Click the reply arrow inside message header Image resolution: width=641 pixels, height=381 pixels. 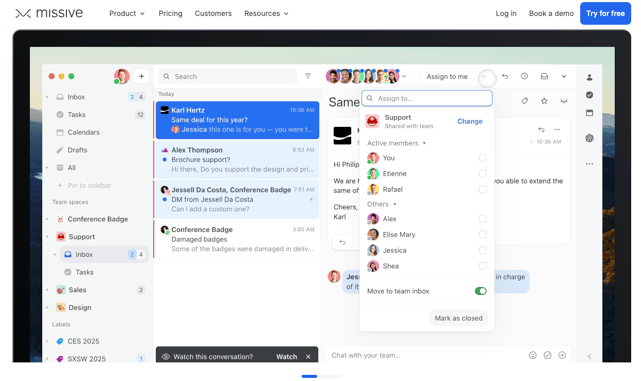(x=541, y=130)
